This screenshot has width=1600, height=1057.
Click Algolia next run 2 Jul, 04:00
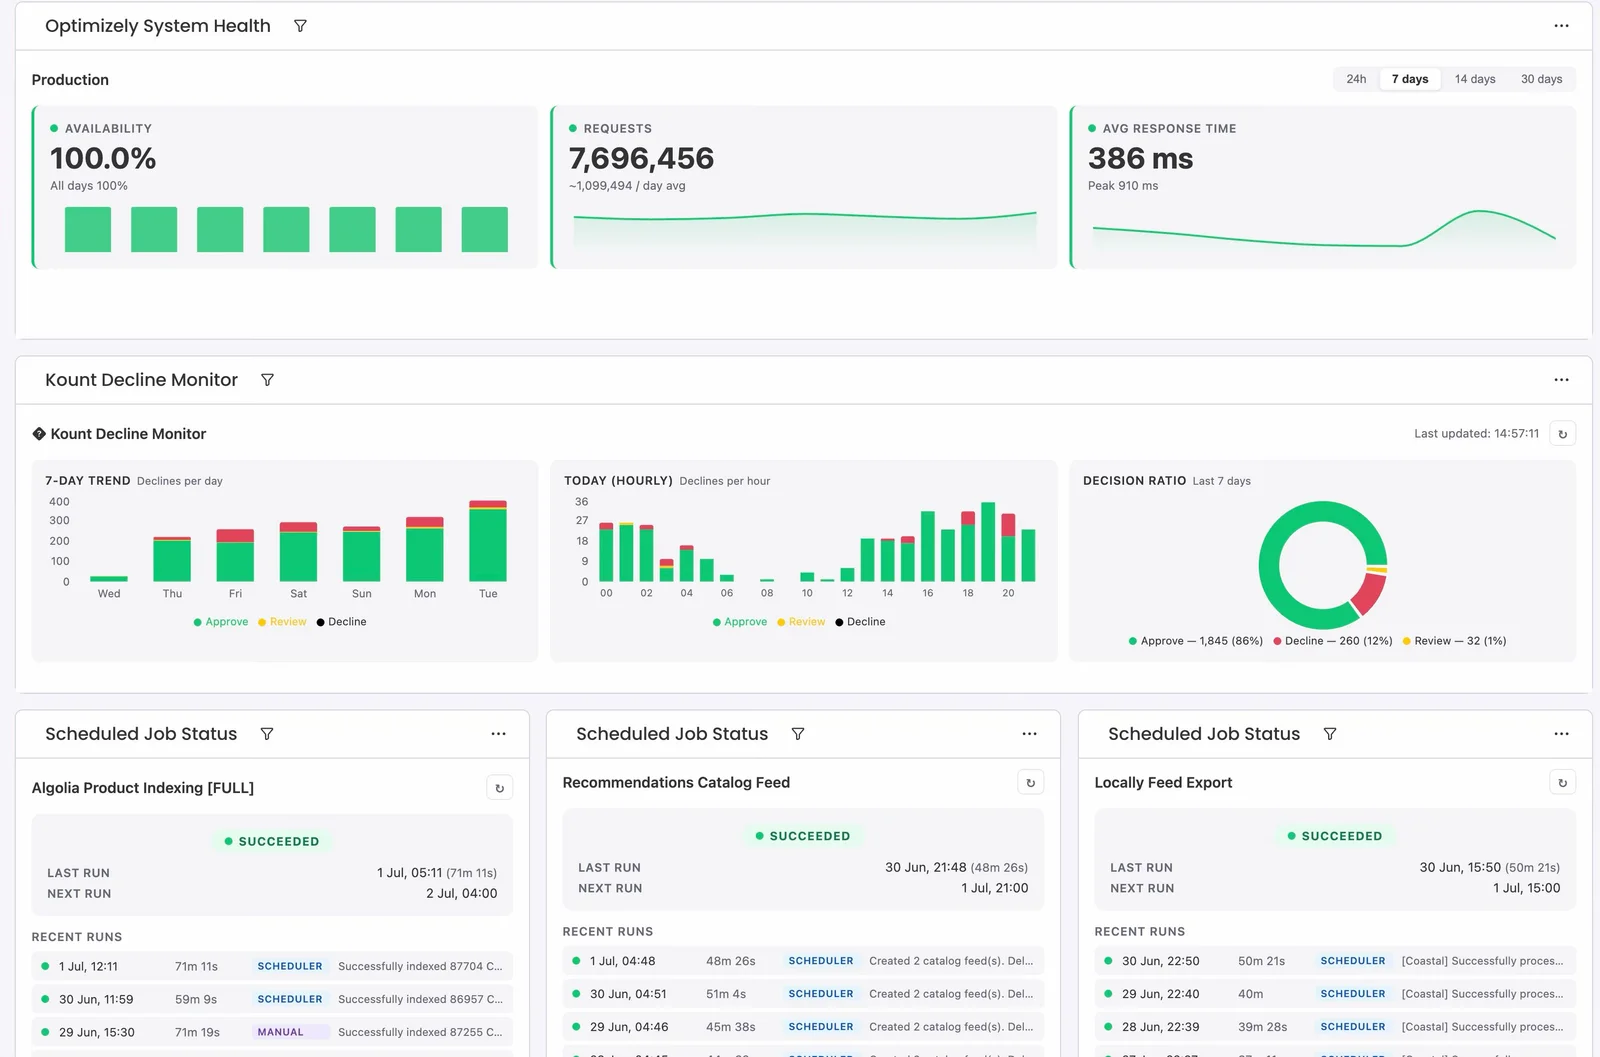pos(461,894)
